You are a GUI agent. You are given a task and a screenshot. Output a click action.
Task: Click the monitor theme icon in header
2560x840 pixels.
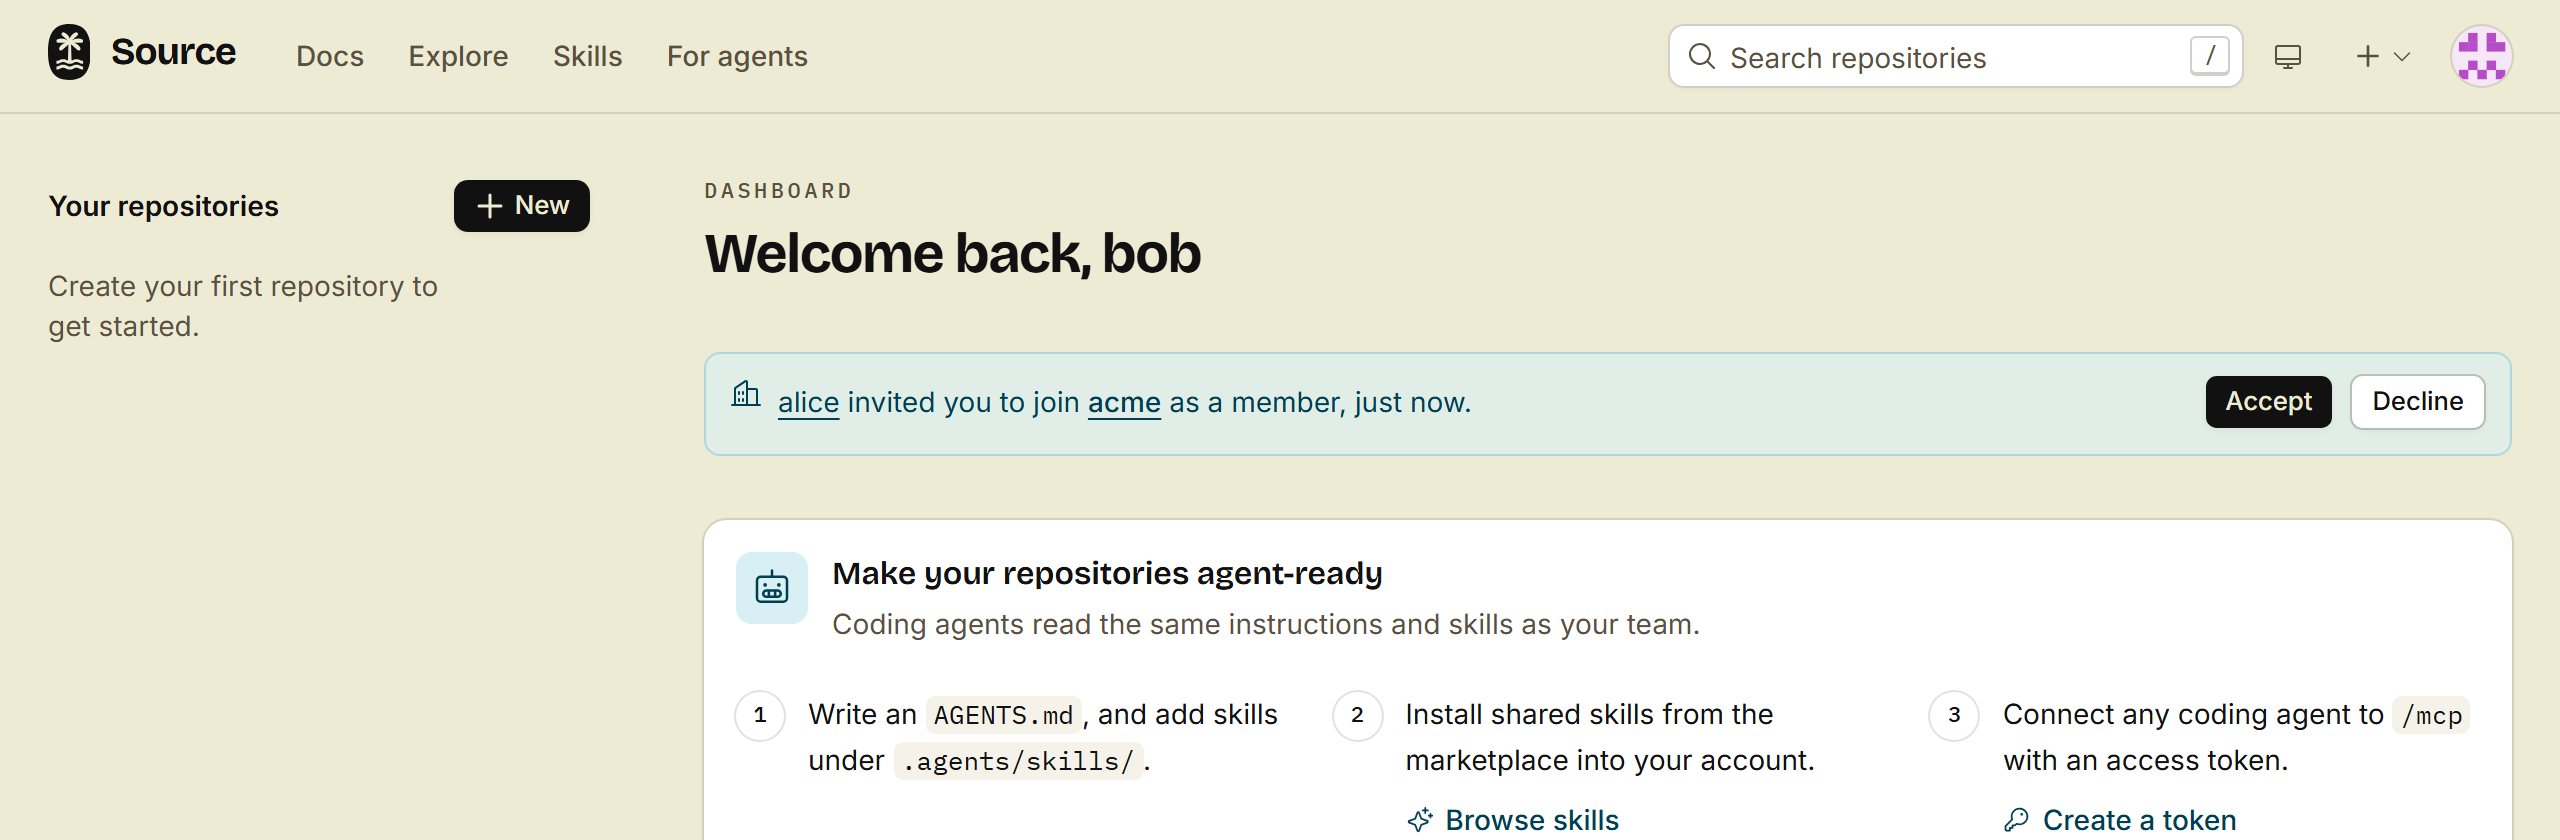click(2288, 56)
